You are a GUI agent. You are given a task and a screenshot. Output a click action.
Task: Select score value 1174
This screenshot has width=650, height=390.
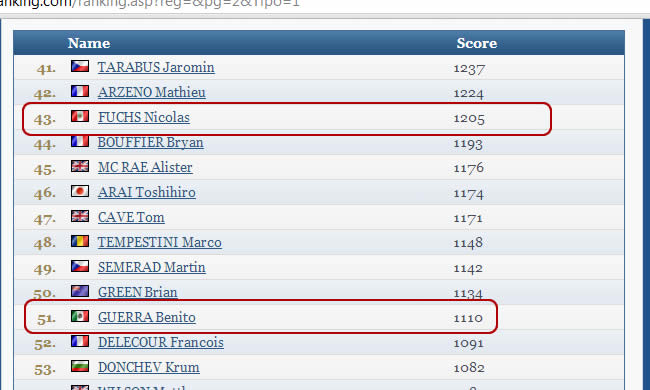click(468, 194)
